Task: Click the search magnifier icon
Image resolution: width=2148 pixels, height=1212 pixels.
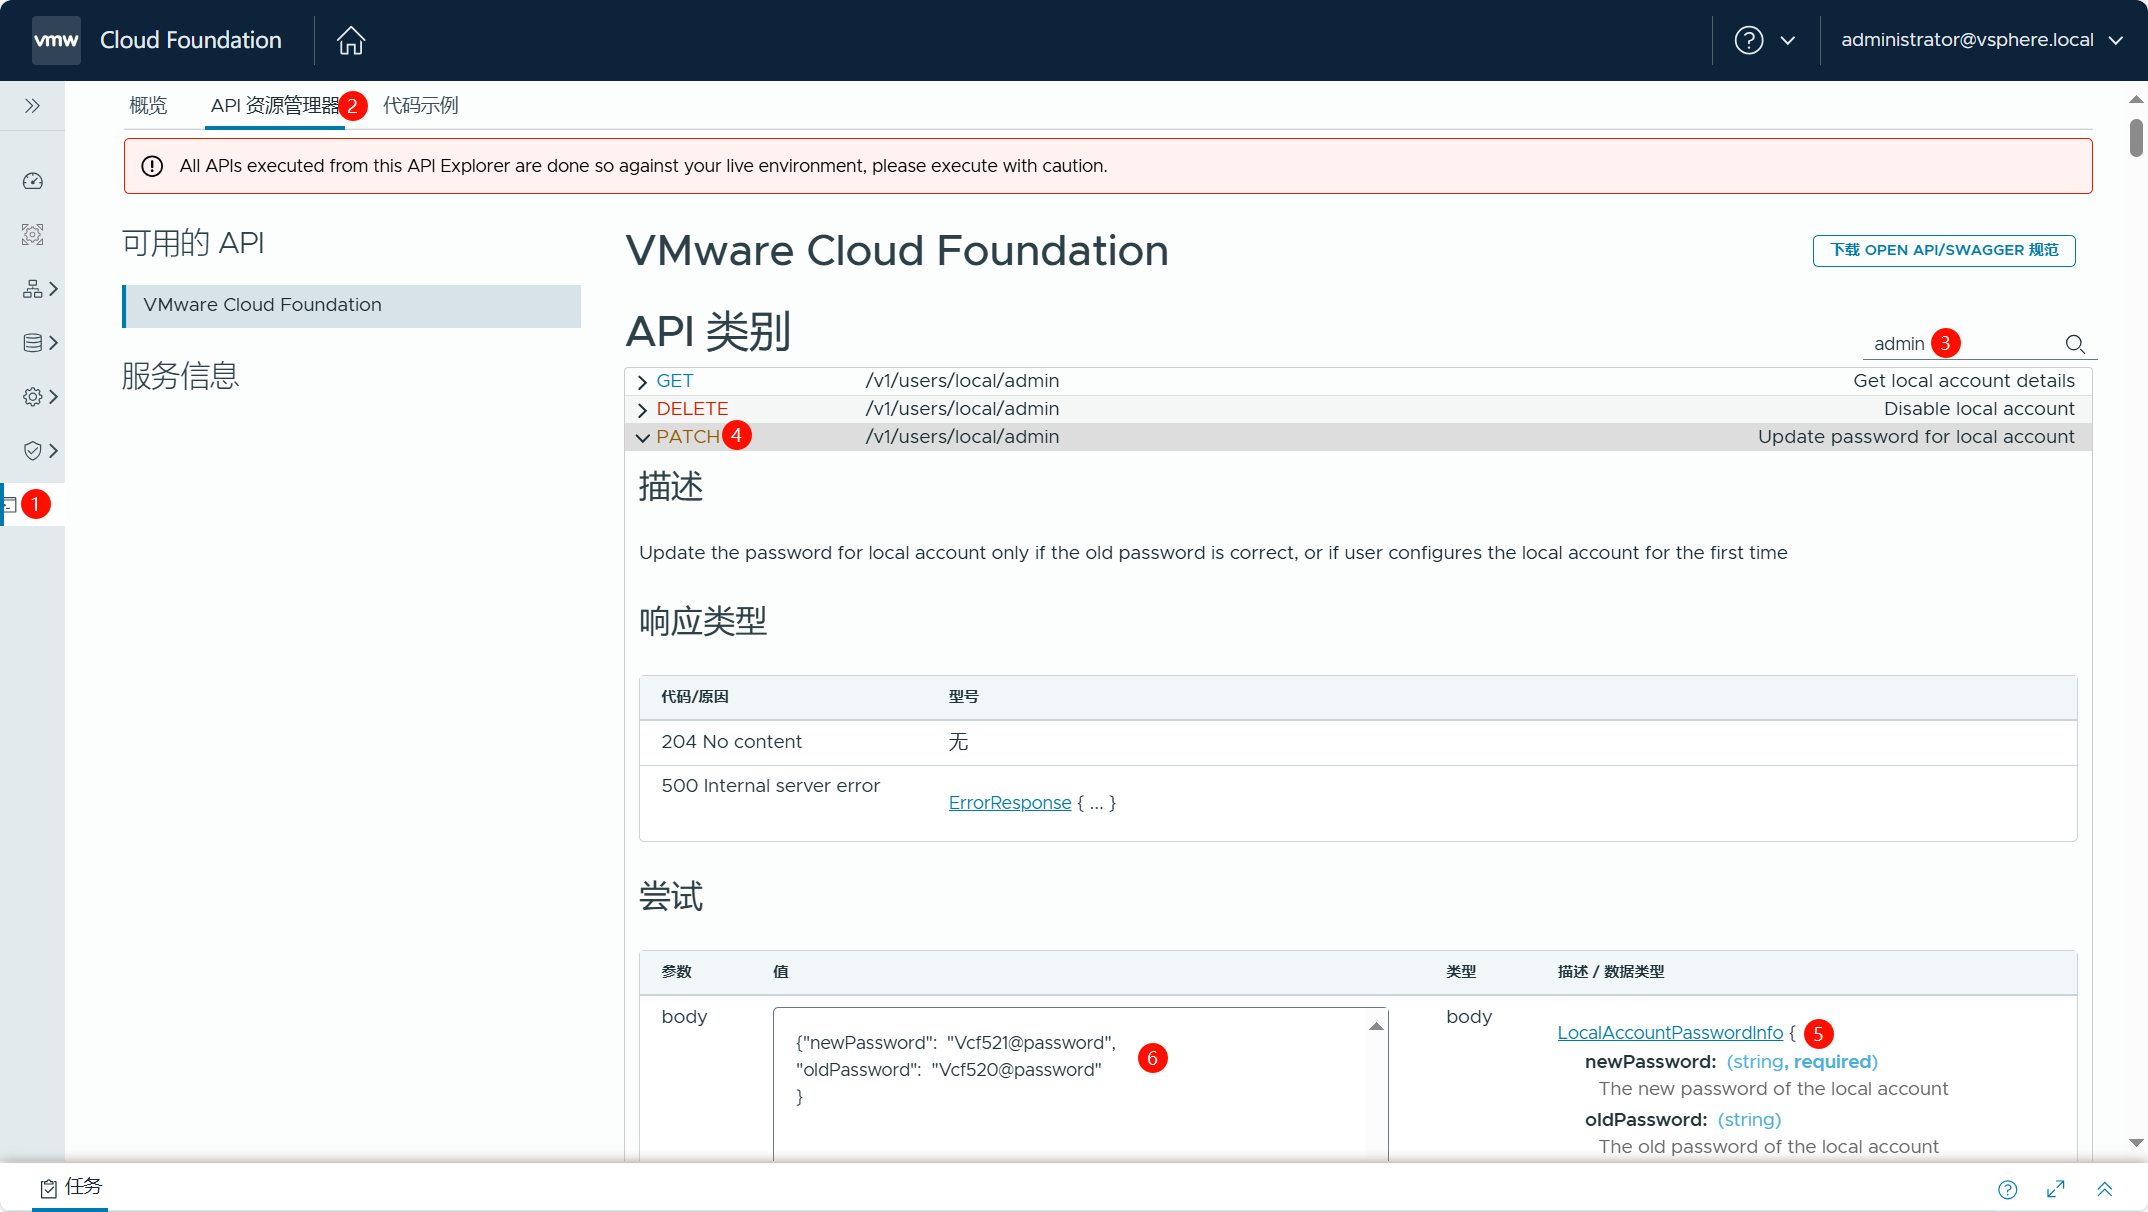Action: click(x=2075, y=344)
